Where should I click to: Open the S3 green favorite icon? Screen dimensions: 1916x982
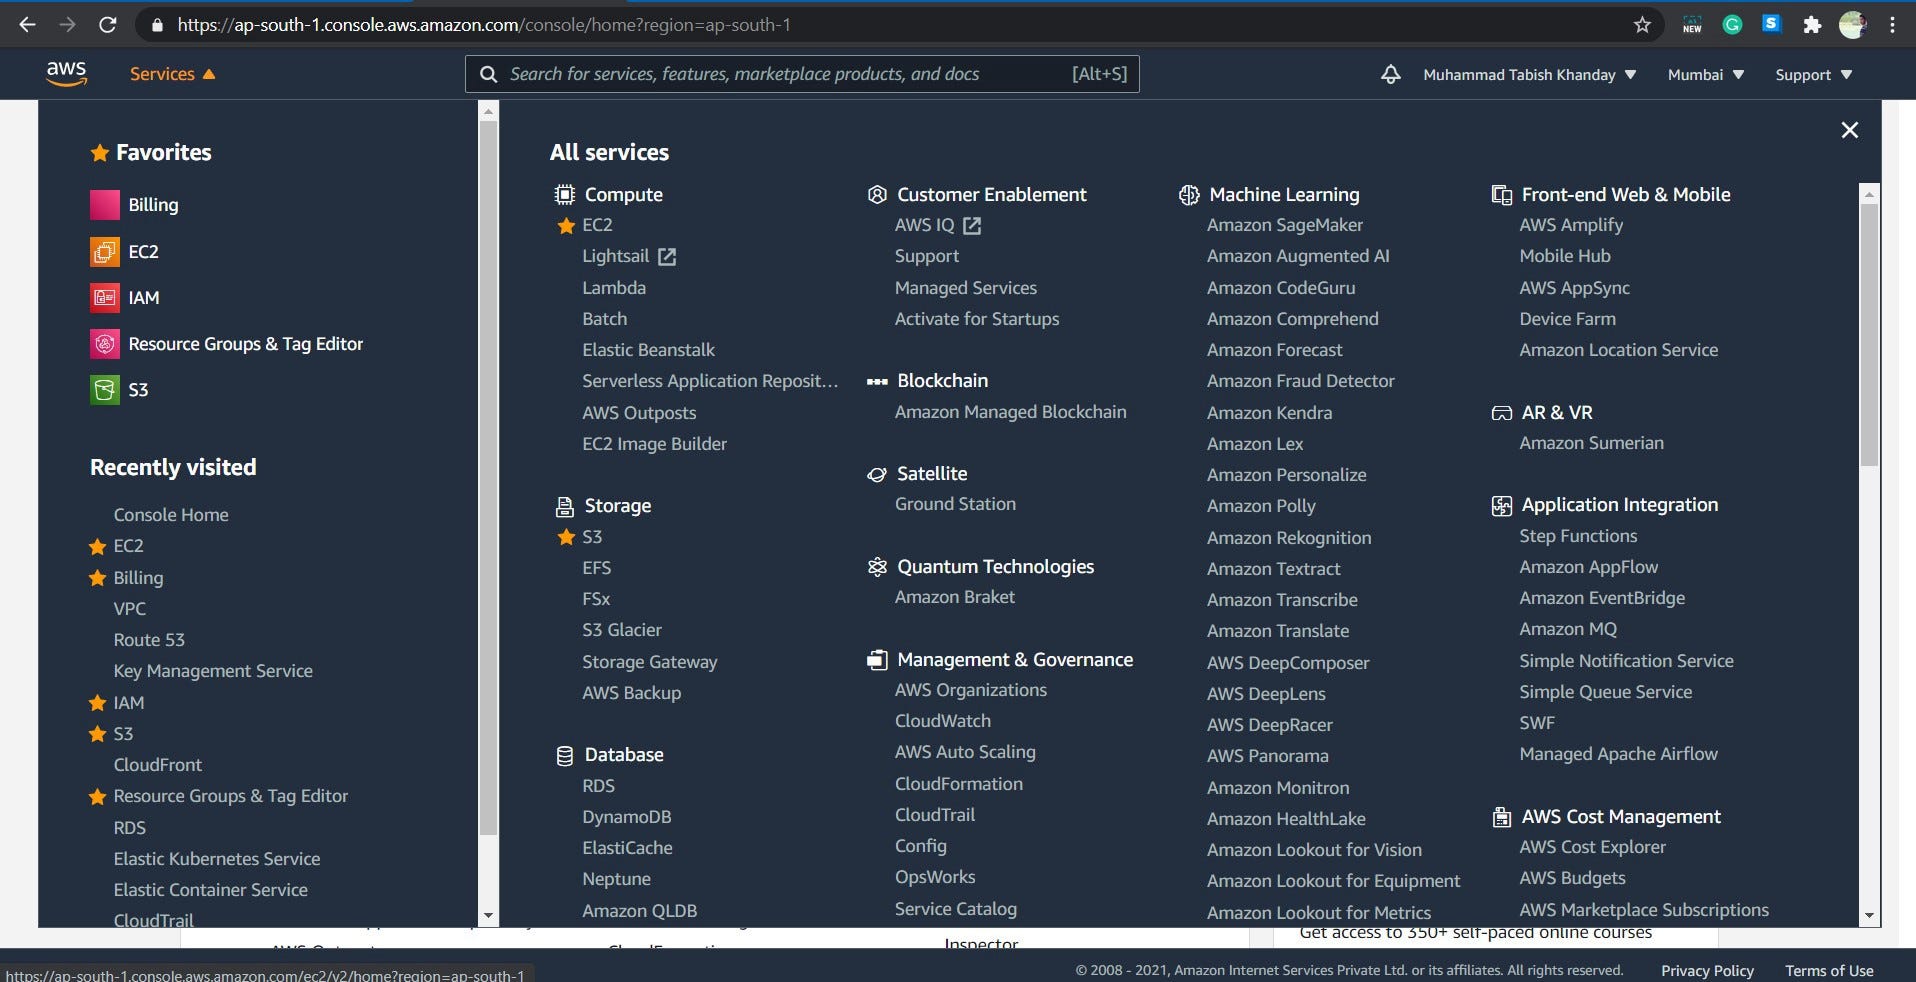click(105, 390)
